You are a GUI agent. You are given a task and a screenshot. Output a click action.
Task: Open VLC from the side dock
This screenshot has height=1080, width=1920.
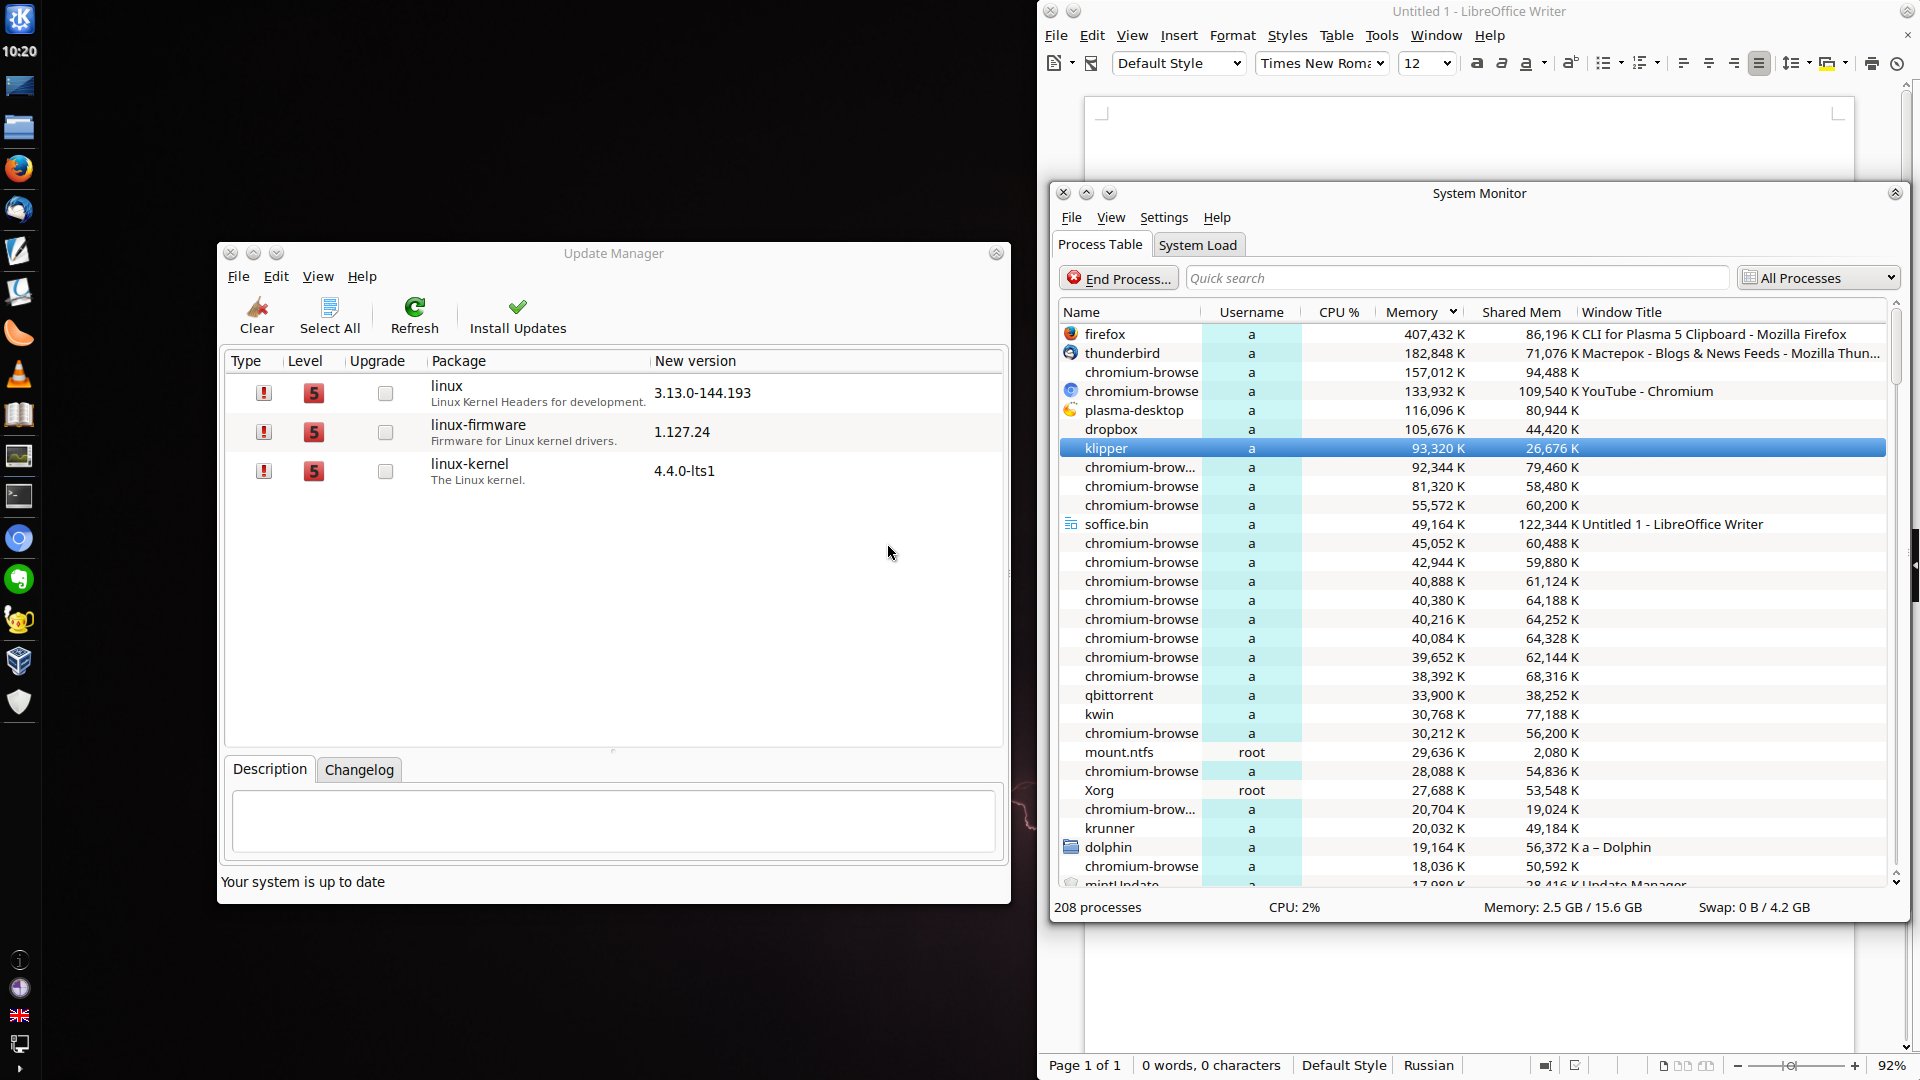tap(19, 374)
